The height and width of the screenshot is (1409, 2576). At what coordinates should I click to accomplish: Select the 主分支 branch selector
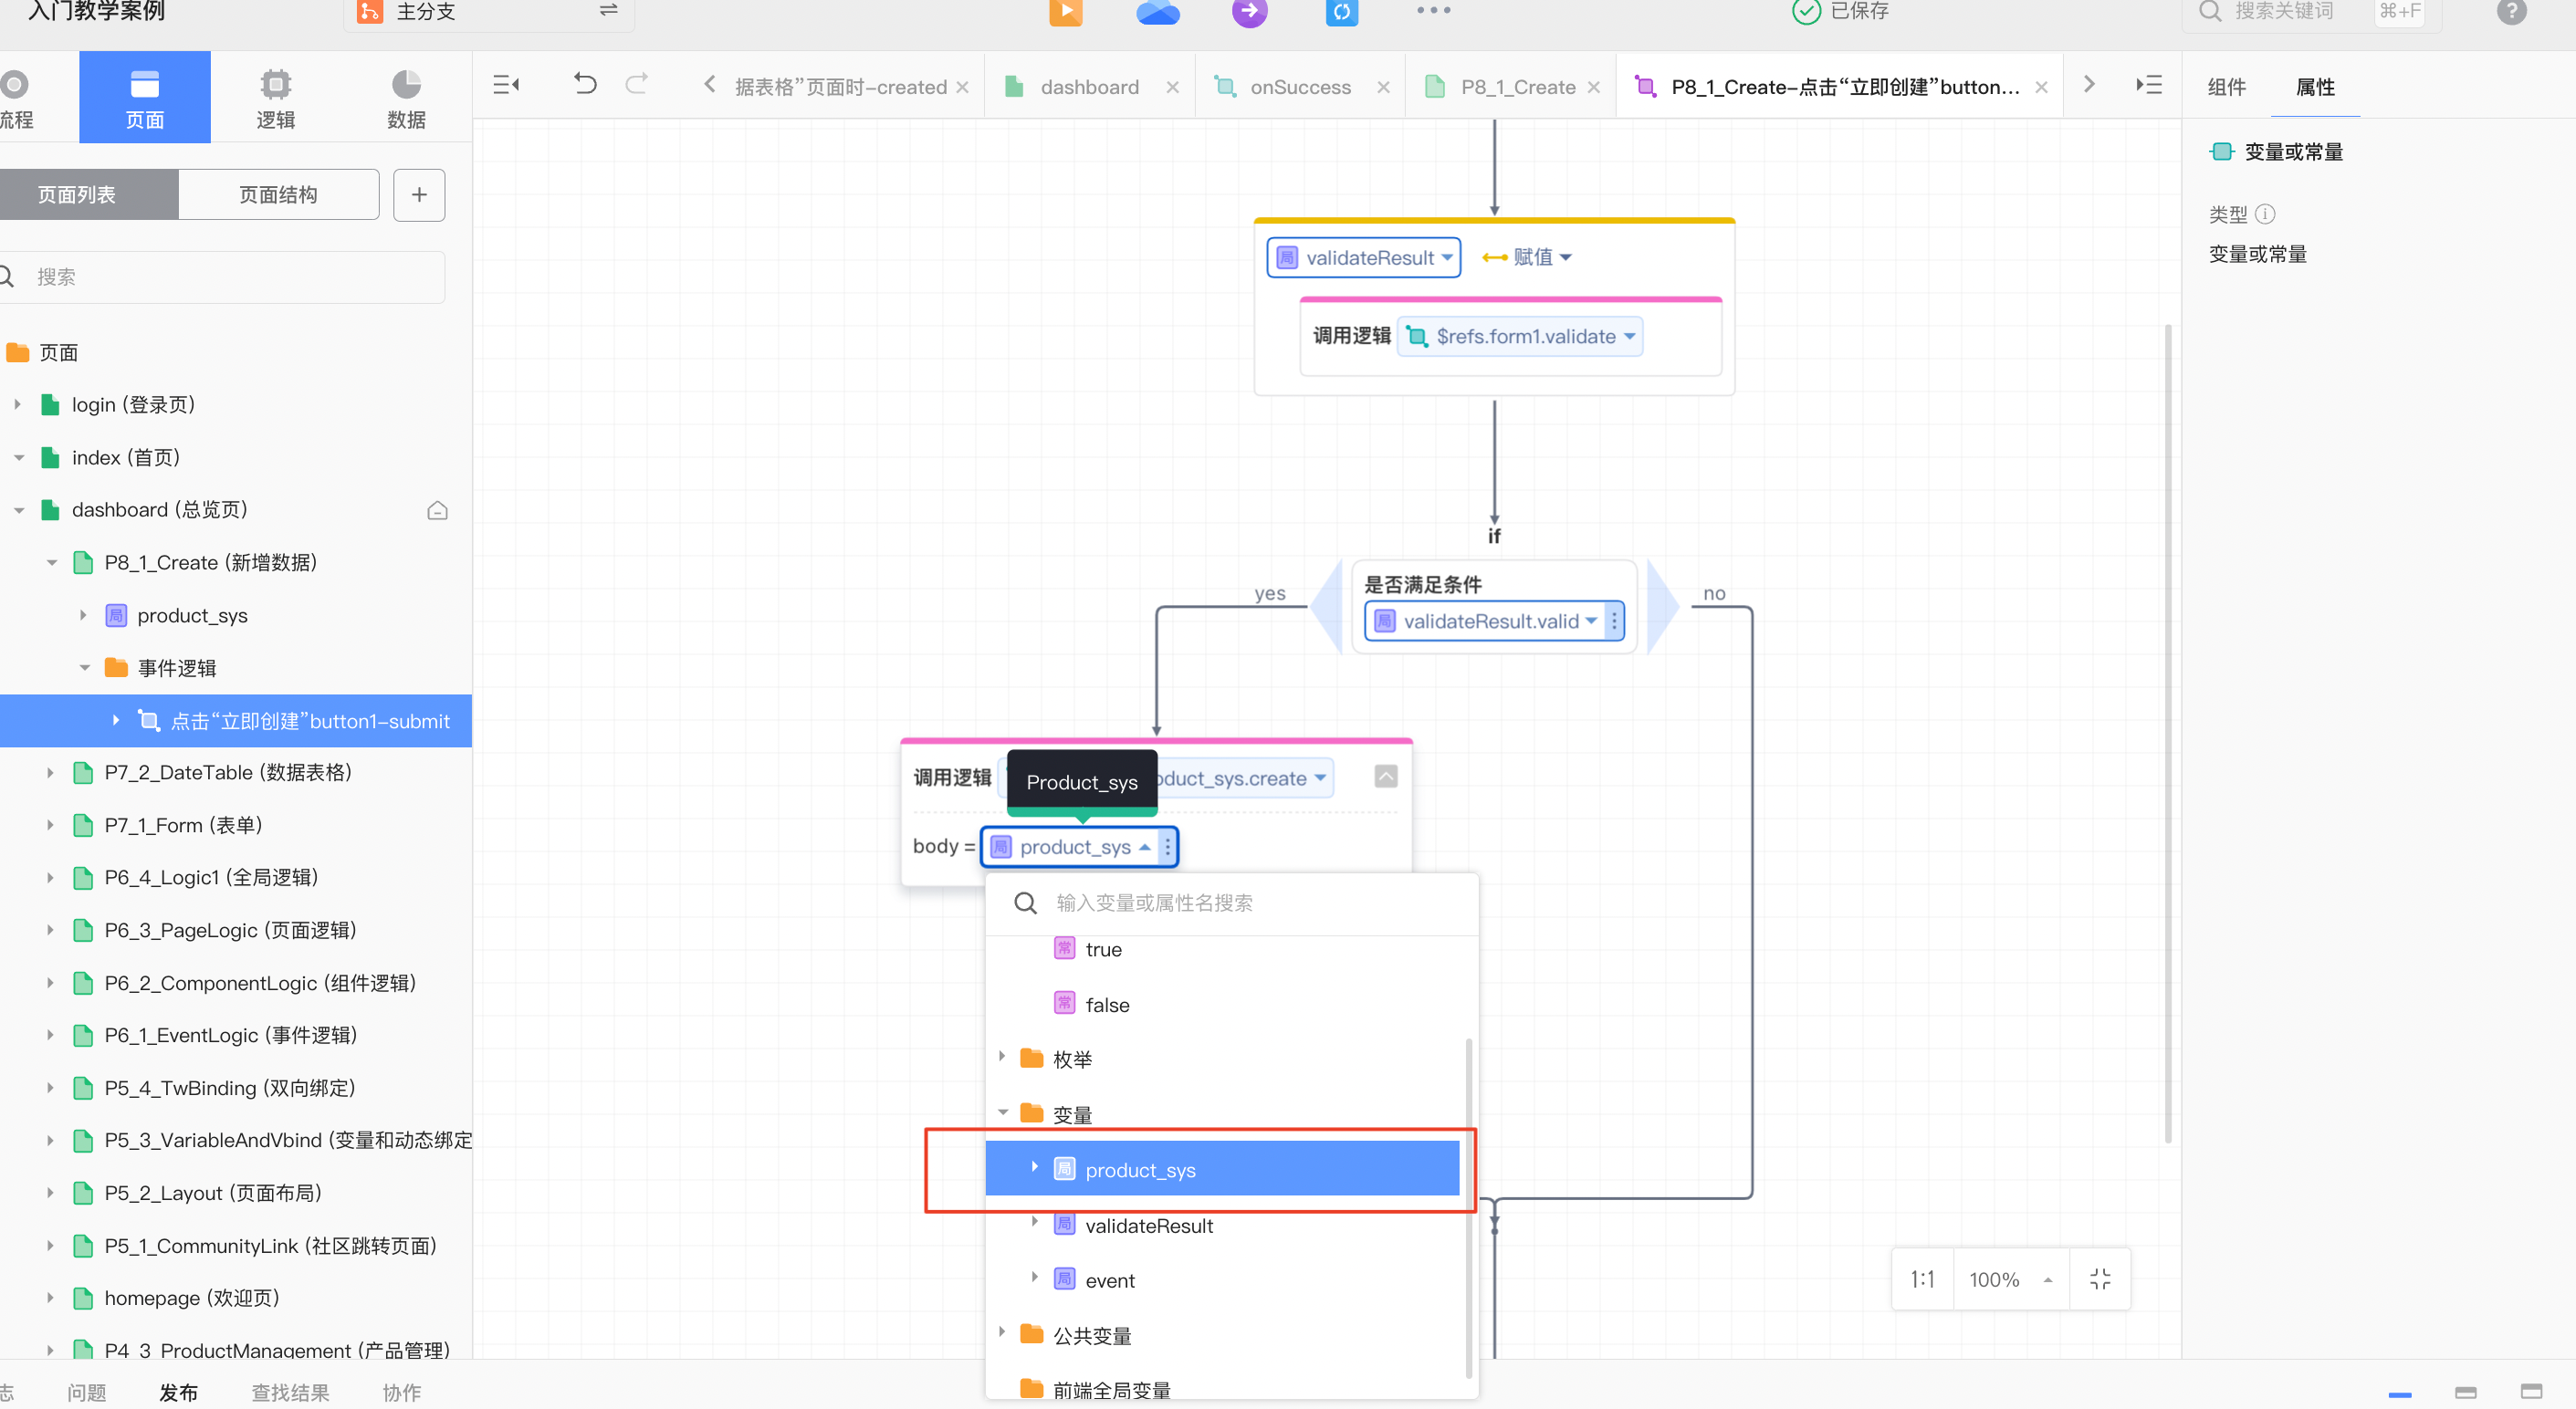(489, 12)
